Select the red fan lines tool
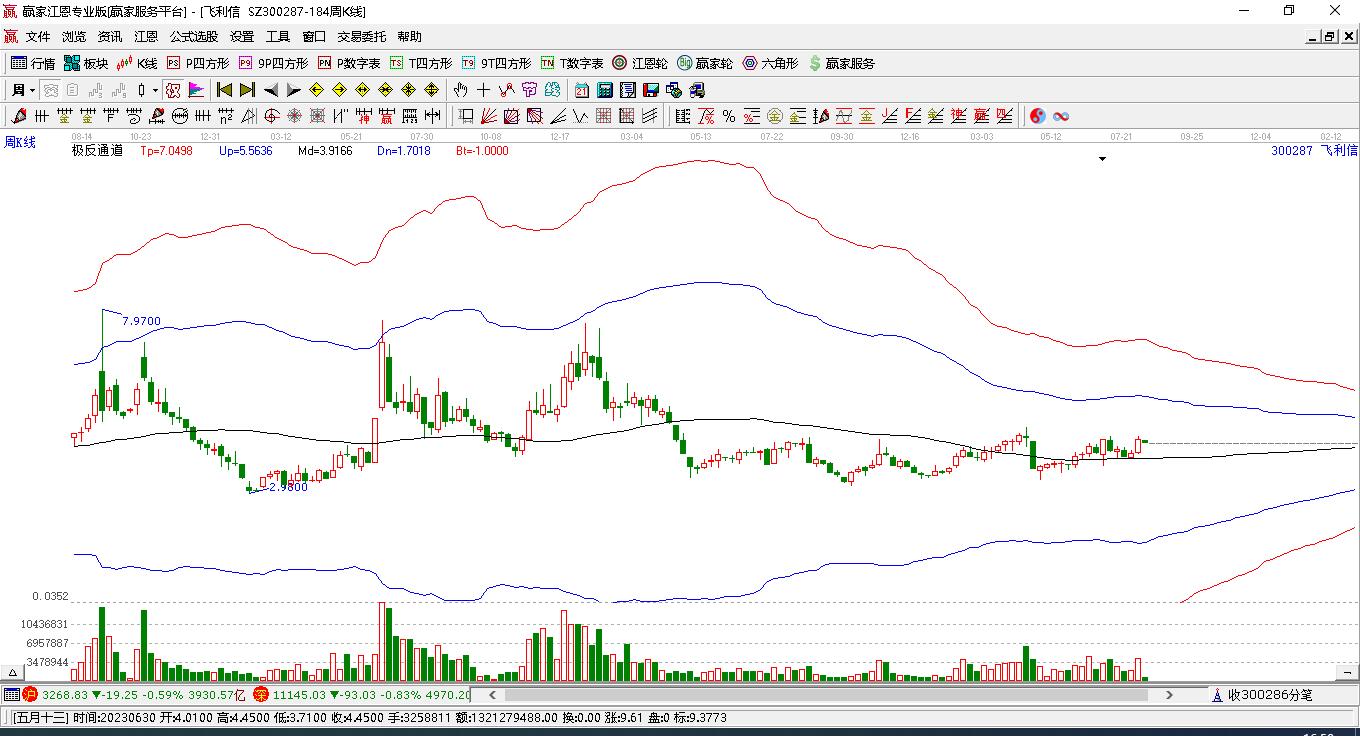The width and height of the screenshot is (1360, 736). tap(489, 116)
